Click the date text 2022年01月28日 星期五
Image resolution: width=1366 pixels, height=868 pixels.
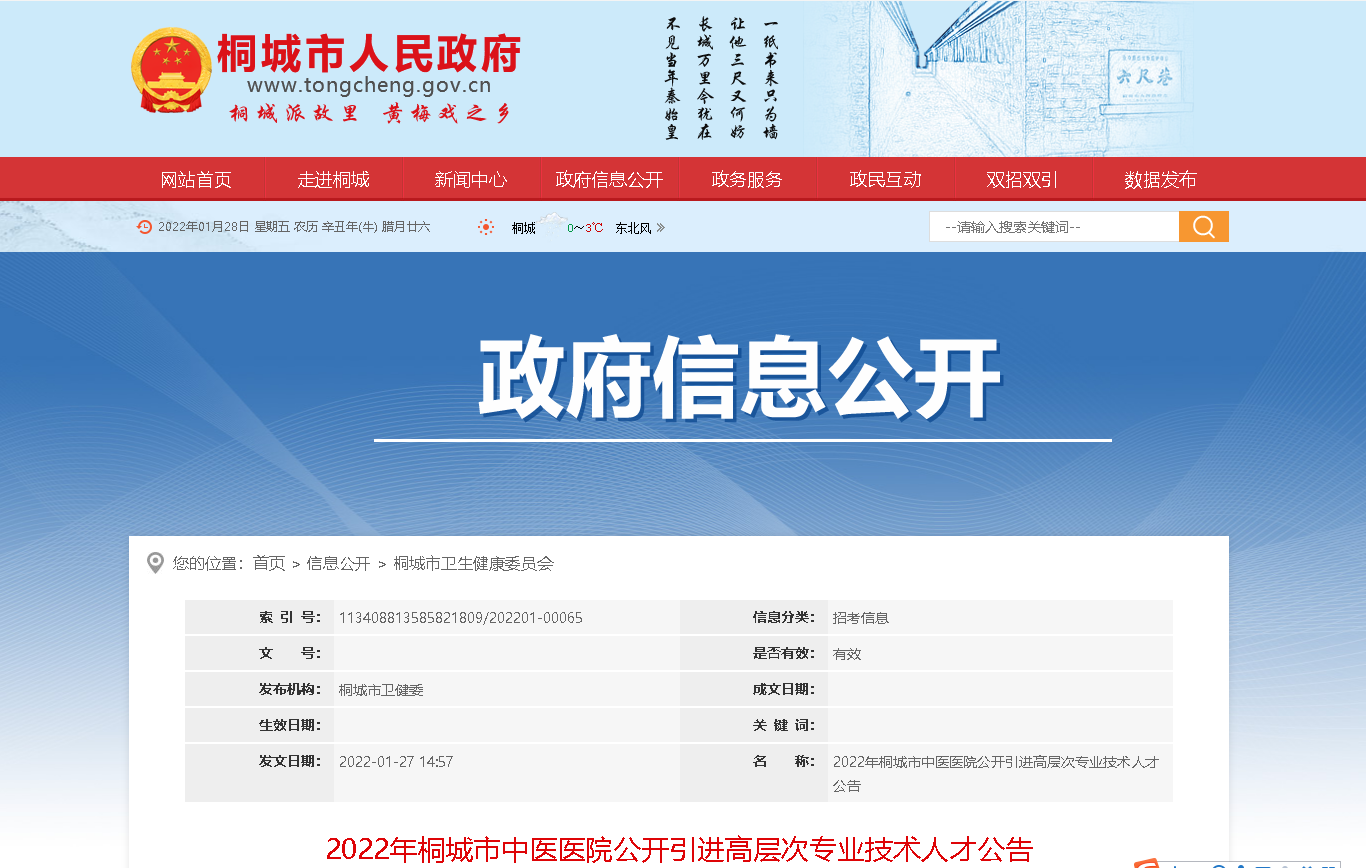[223, 227]
